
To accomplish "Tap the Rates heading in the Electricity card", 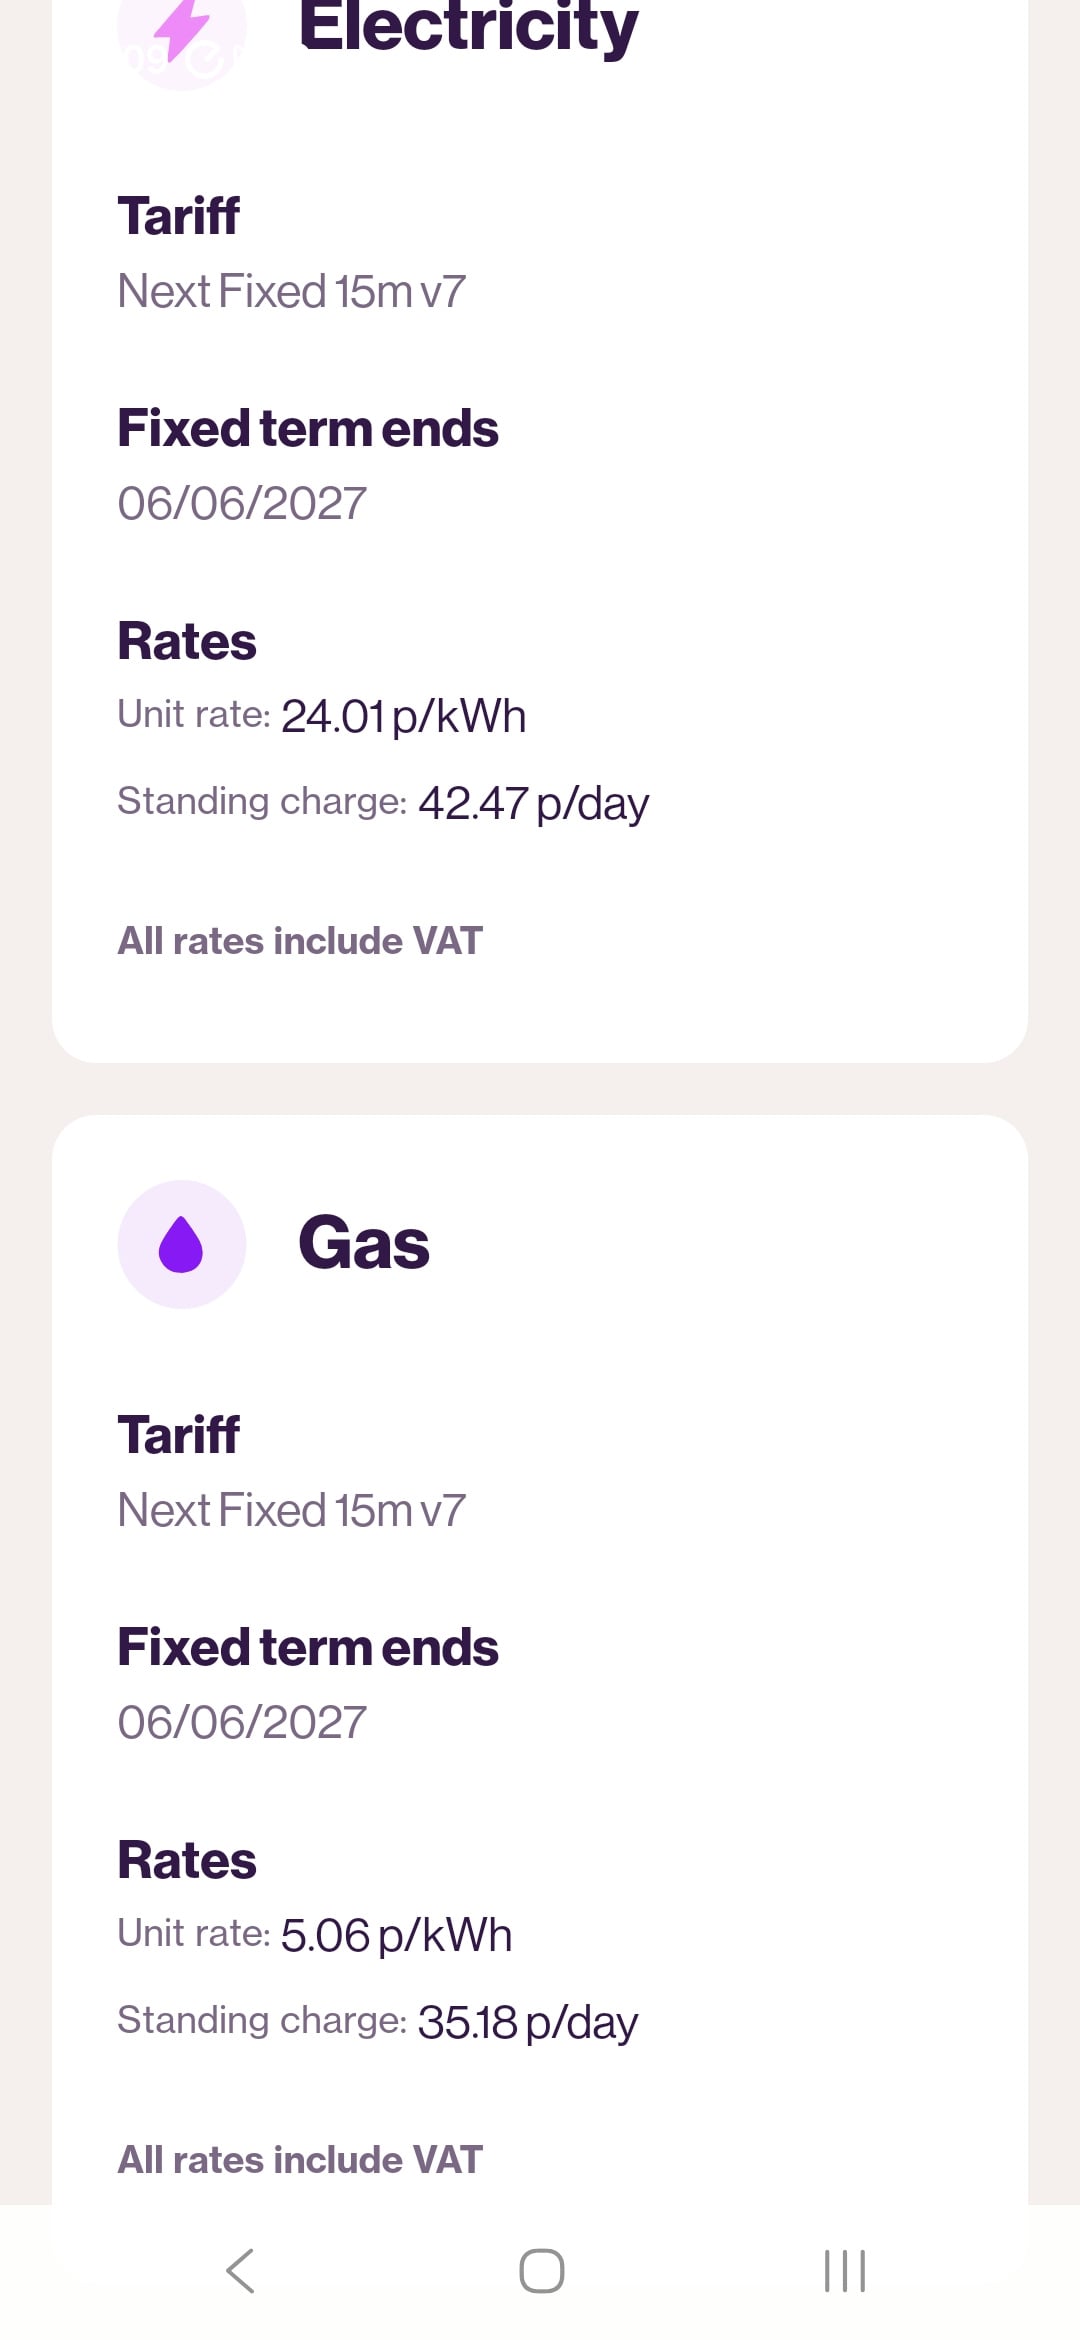I will pyautogui.click(x=187, y=641).
